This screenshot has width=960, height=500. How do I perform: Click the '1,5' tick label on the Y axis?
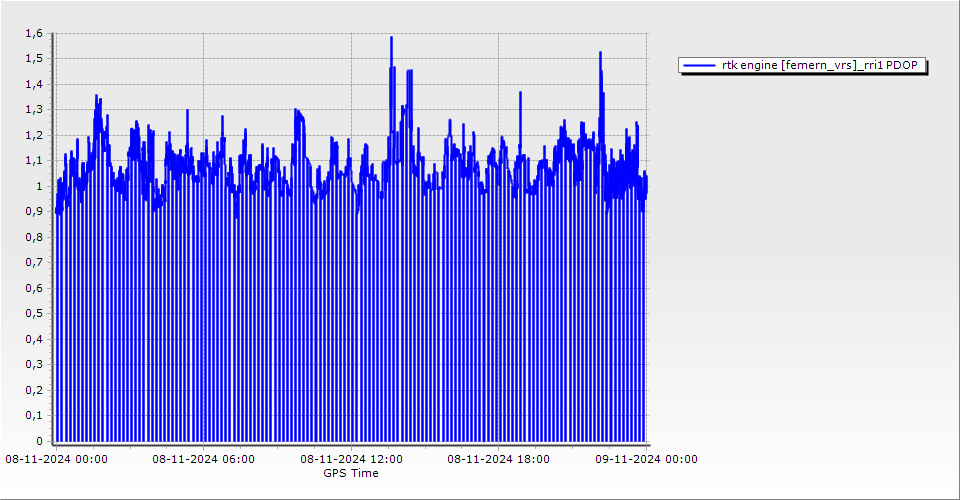coord(34,58)
